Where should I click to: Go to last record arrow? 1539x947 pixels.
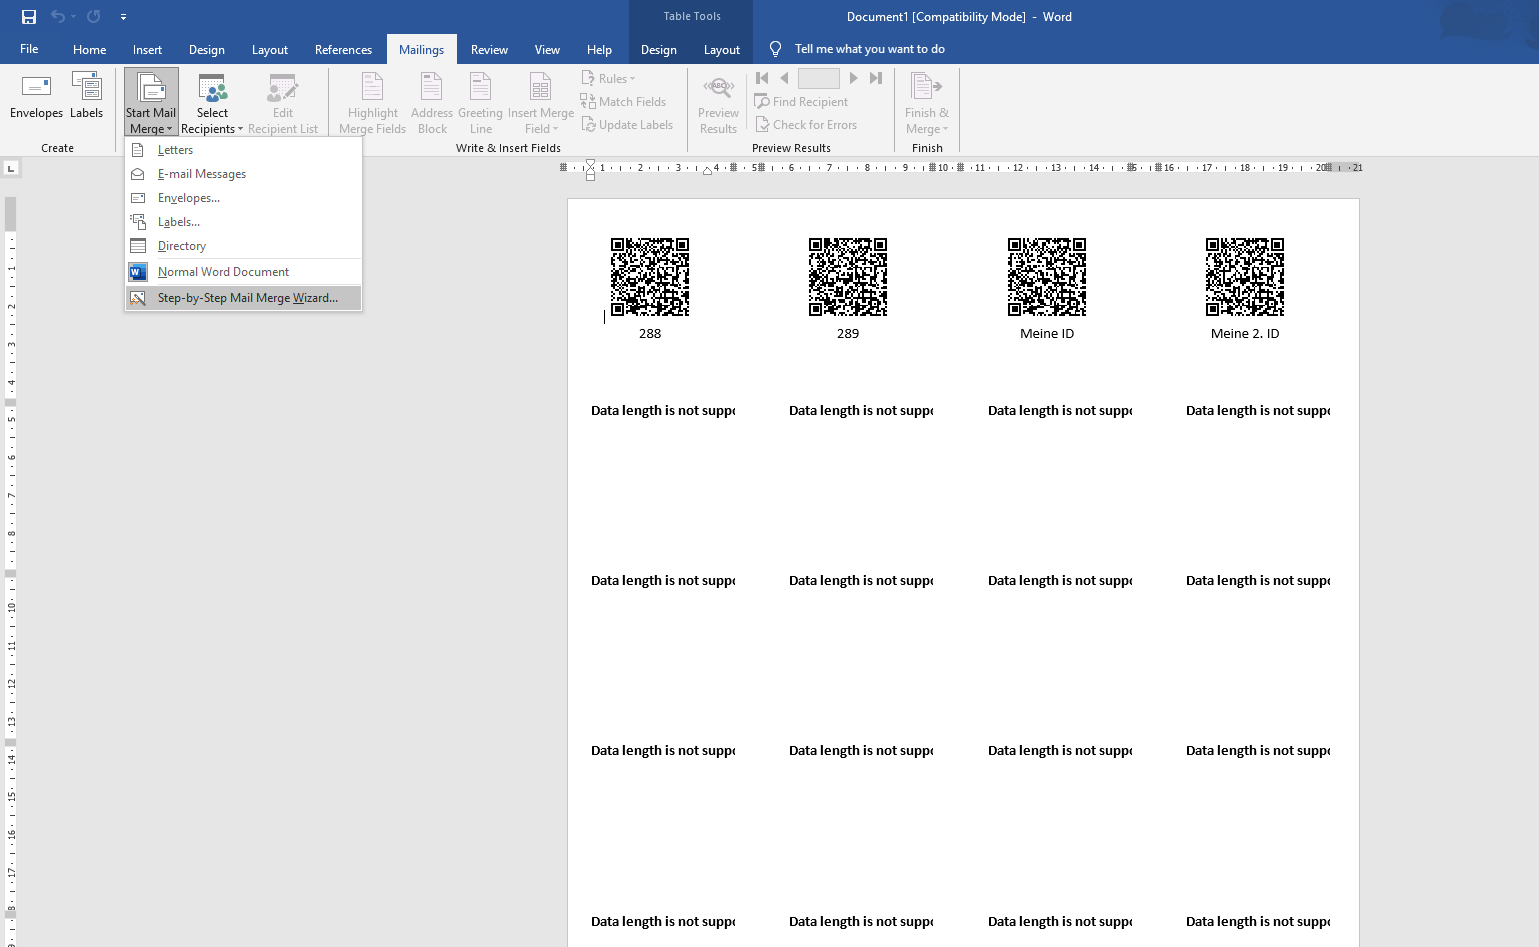(876, 78)
